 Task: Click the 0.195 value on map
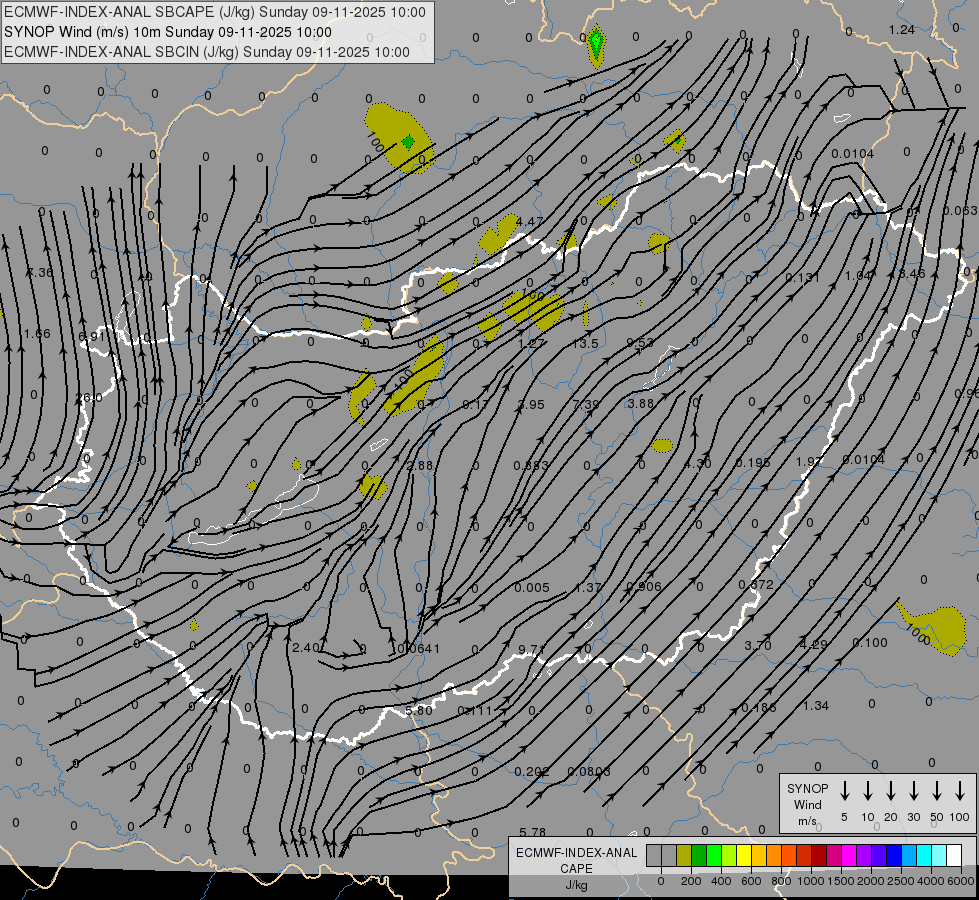(752, 463)
